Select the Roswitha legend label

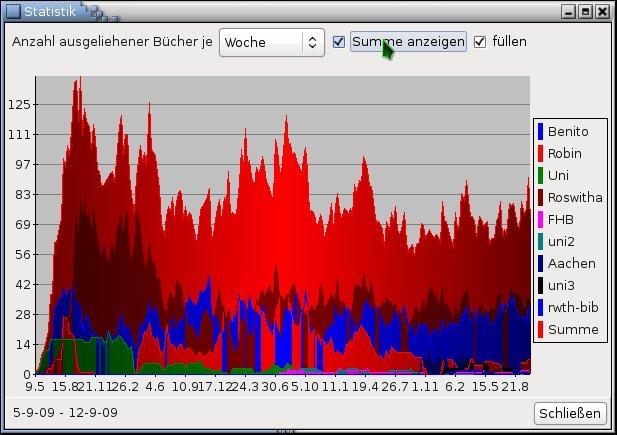(575, 198)
